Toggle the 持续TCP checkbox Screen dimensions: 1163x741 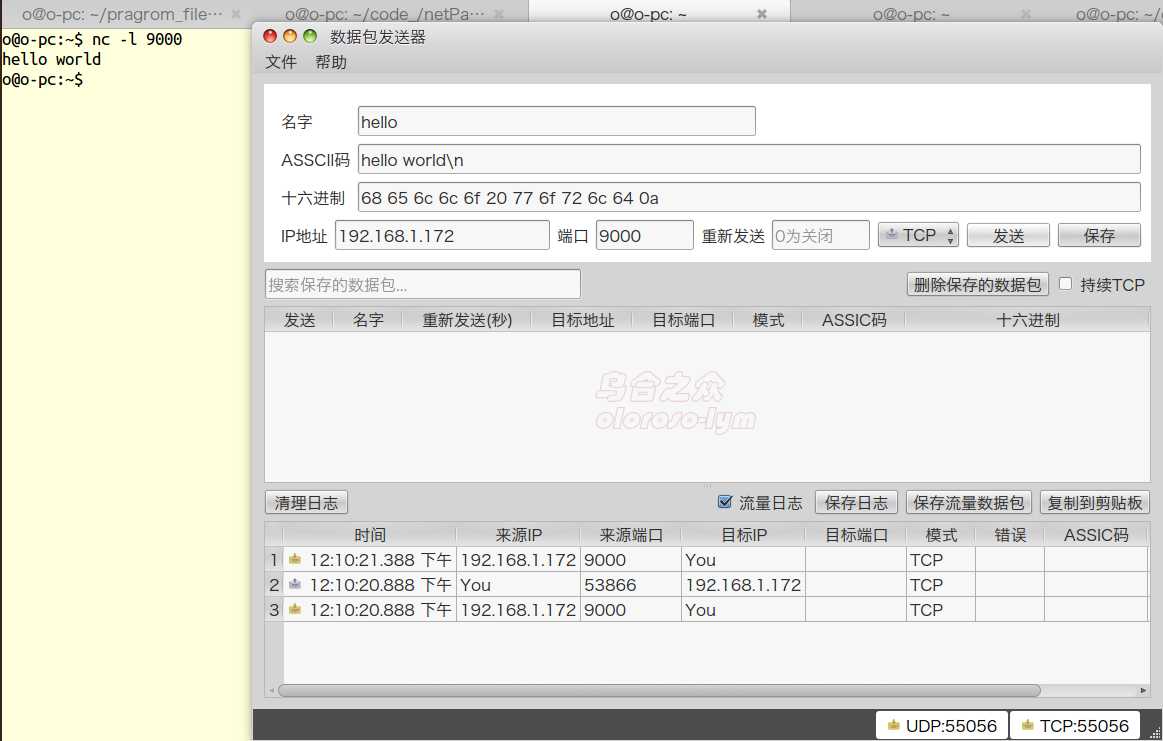[1065, 284]
